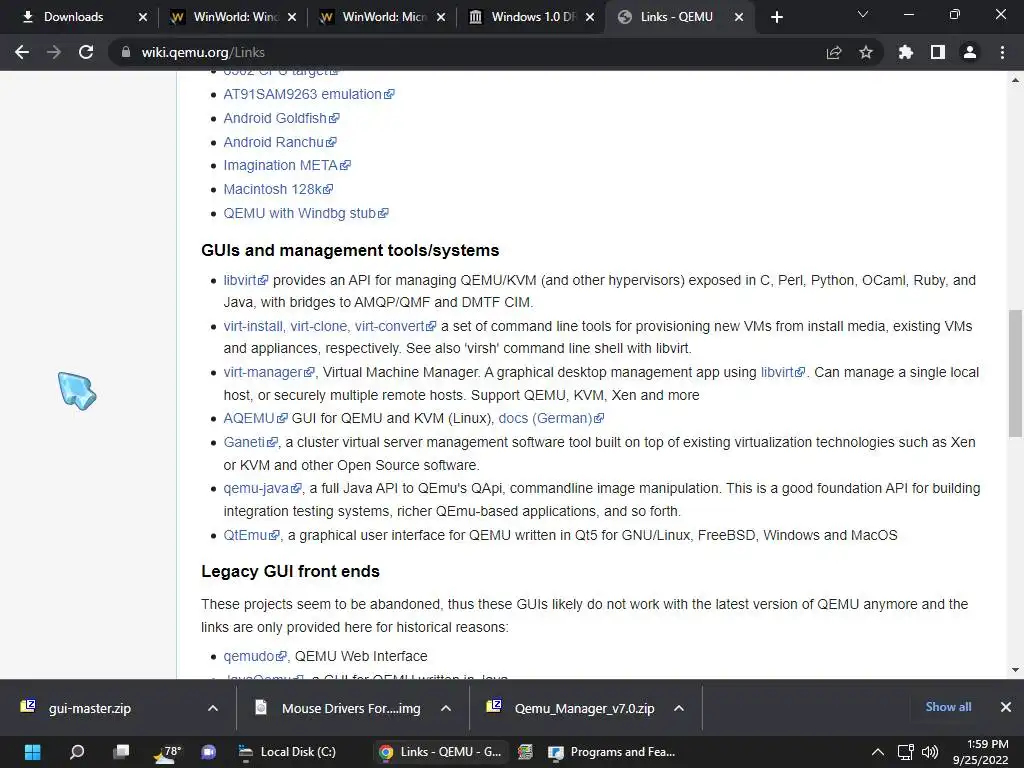The height and width of the screenshot is (768, 1024).
Task: Switch to the Downloads tab
Action: coord(73,17)
